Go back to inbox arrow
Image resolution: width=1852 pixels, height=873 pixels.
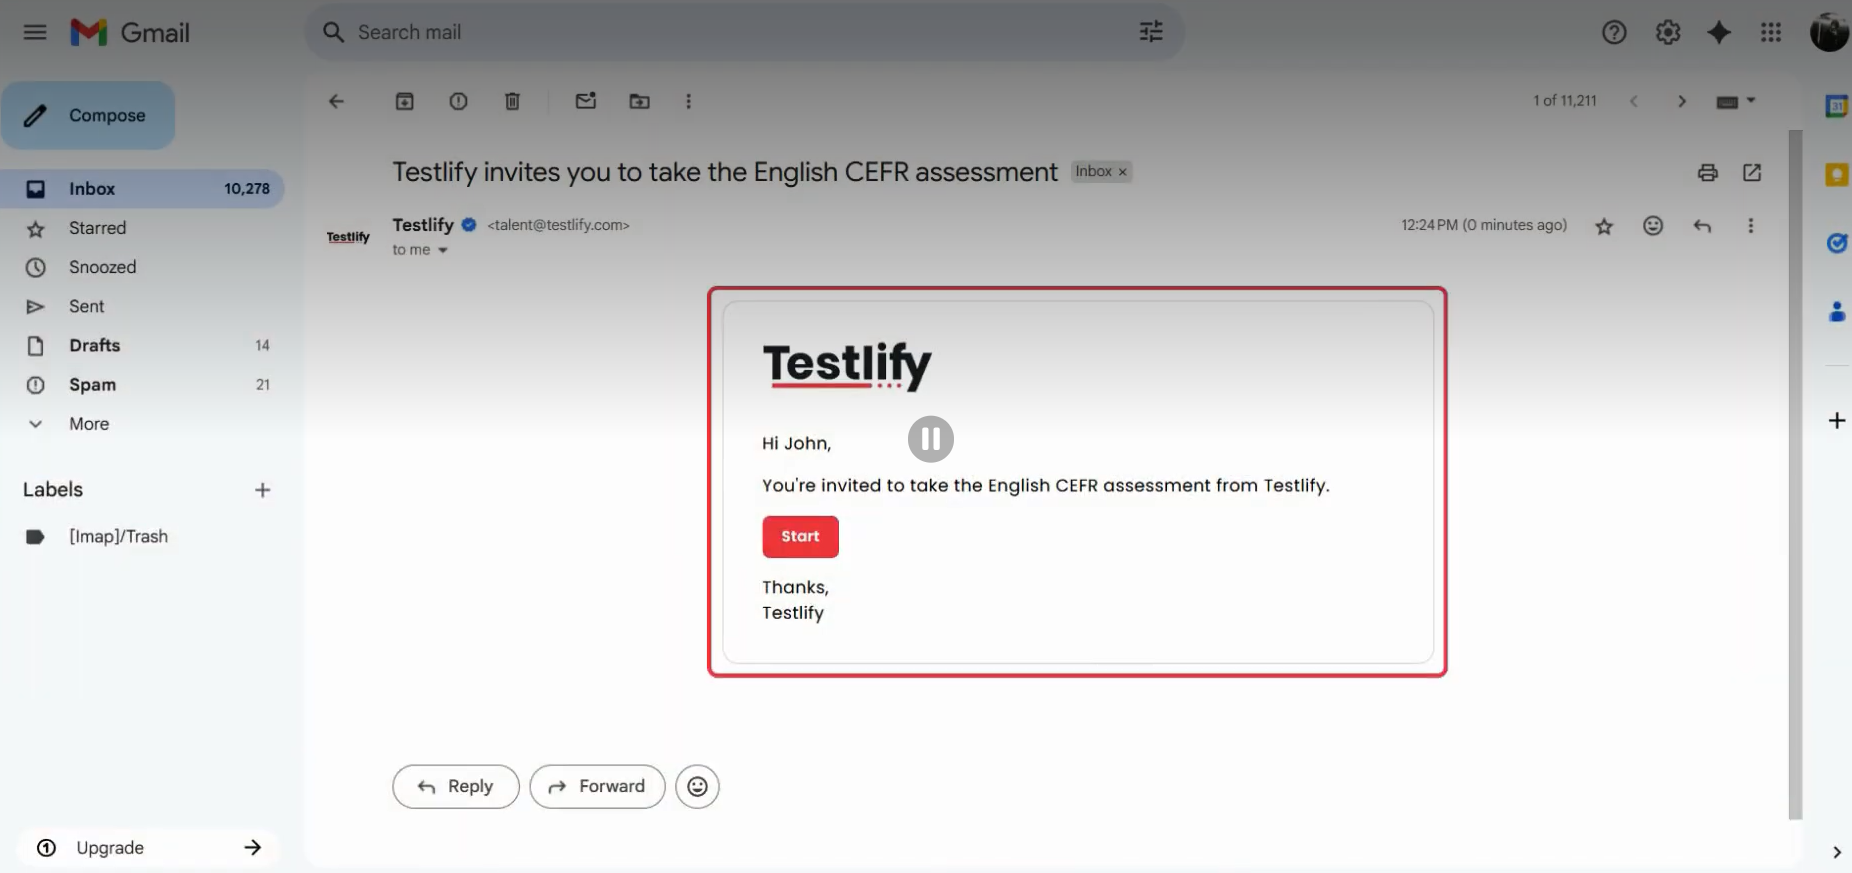[x=337, y=101]
